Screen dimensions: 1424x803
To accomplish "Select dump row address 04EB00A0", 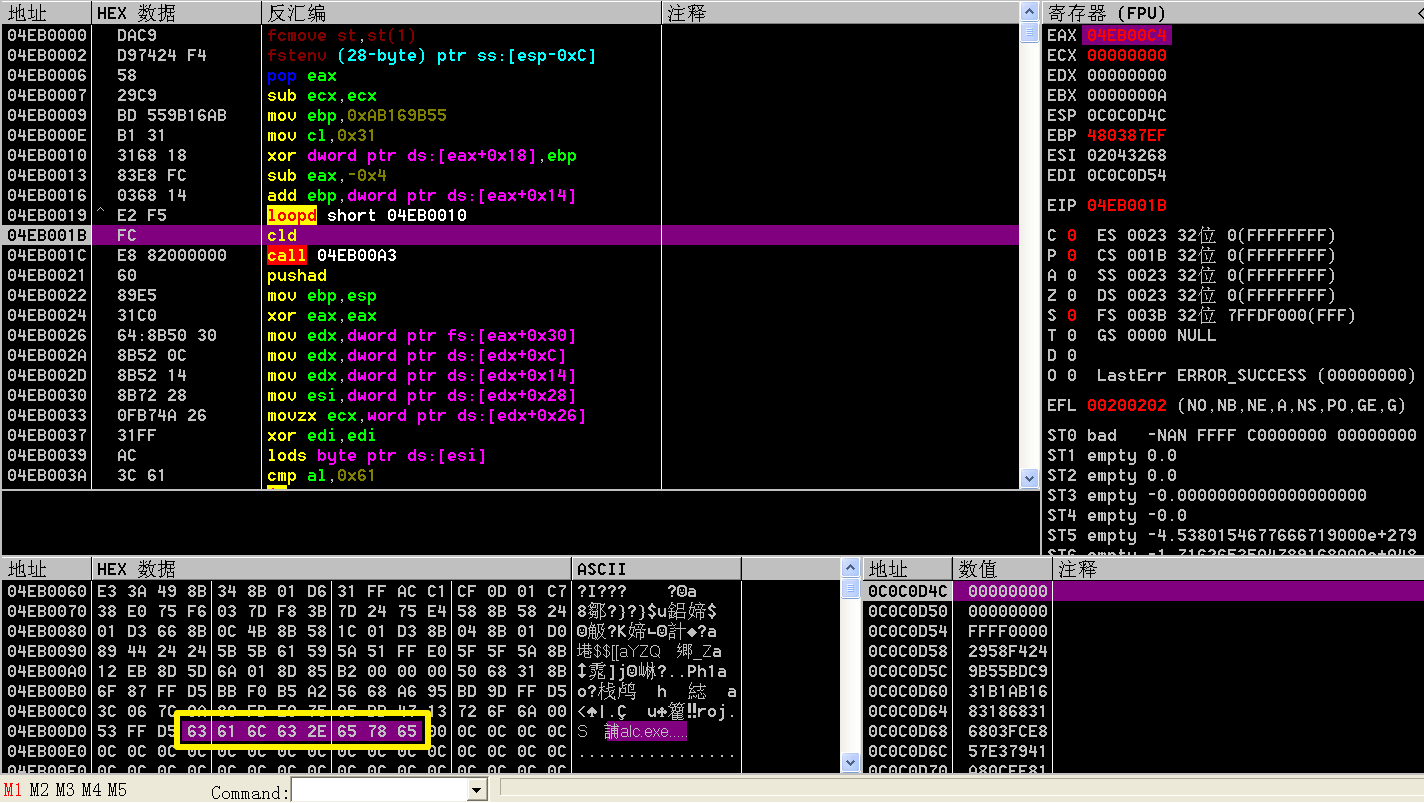I will (46, 671).
